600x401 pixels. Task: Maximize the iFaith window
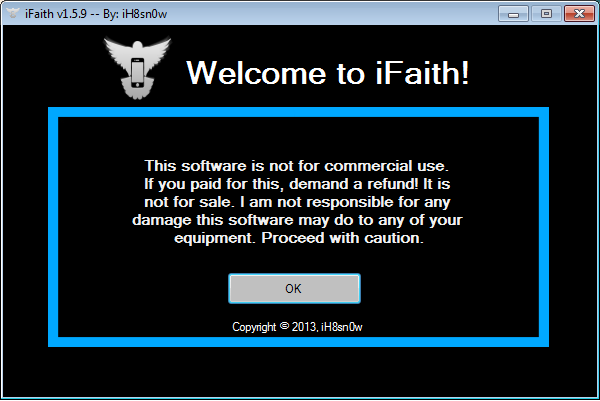[x=545, y=13]
